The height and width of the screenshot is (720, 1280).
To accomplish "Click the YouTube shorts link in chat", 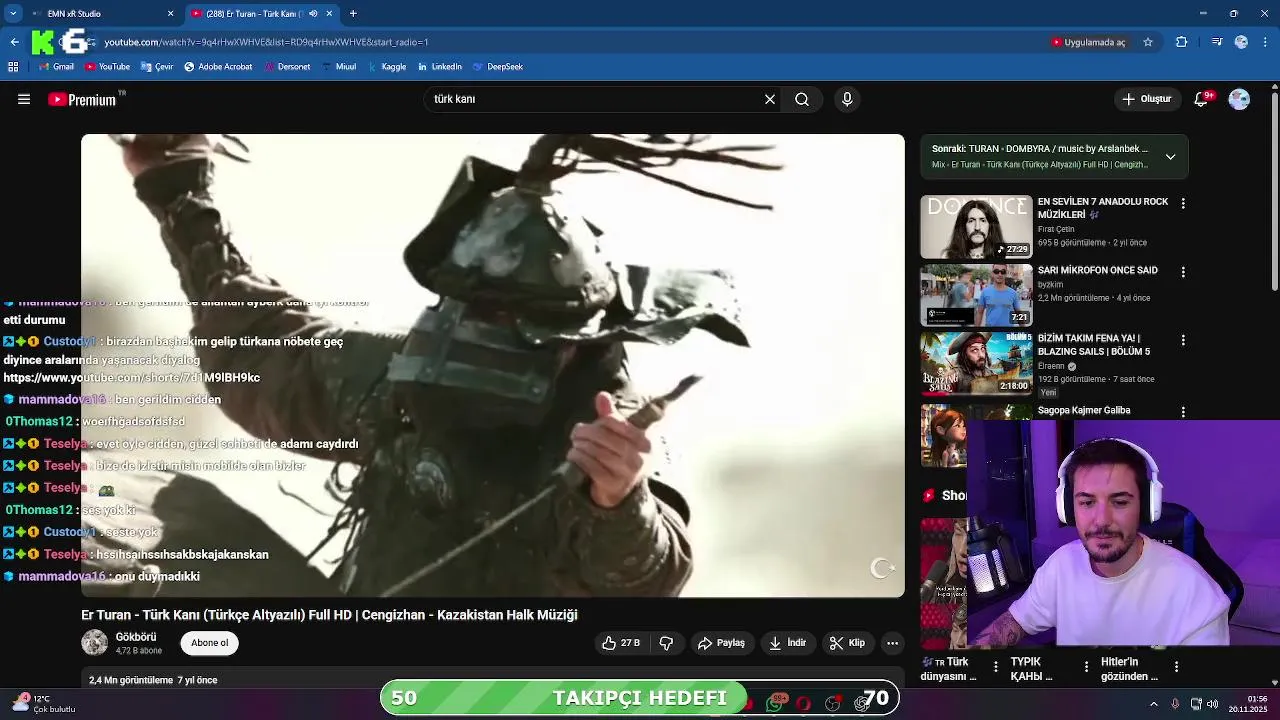I will click(131, 378).
